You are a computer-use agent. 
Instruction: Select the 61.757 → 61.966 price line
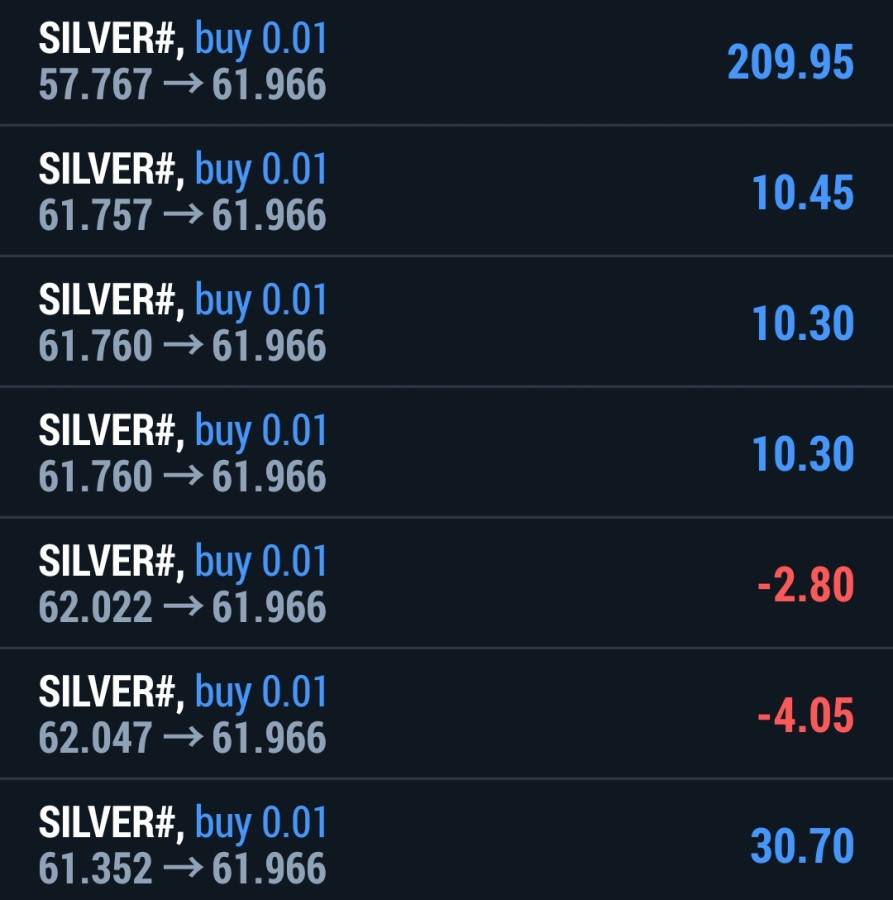pos(182,216)
